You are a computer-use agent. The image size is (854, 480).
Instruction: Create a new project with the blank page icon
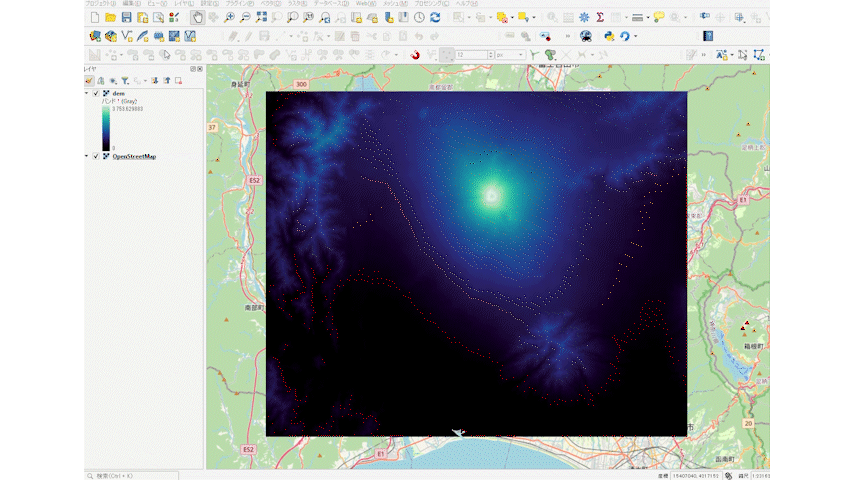[95, 17]
